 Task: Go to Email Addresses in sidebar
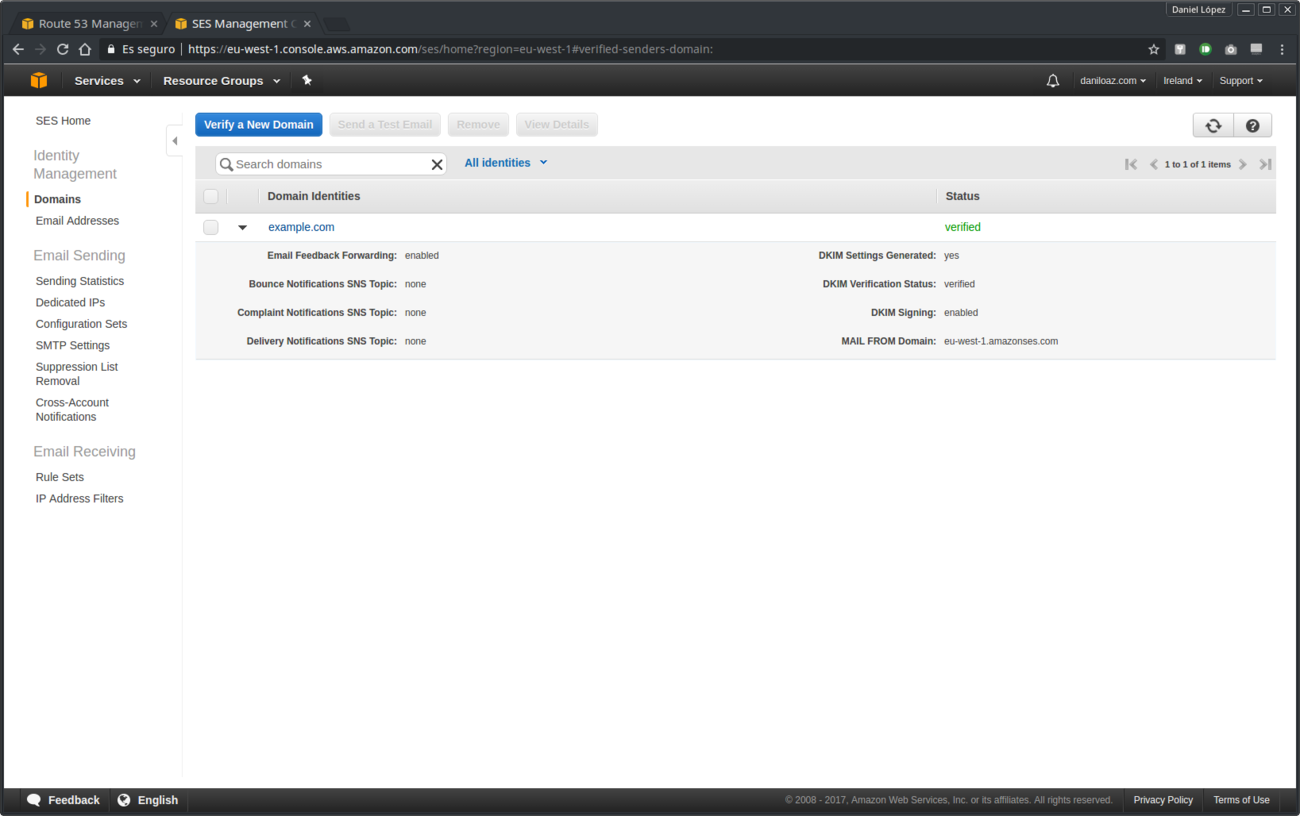(x=77, y=221)
